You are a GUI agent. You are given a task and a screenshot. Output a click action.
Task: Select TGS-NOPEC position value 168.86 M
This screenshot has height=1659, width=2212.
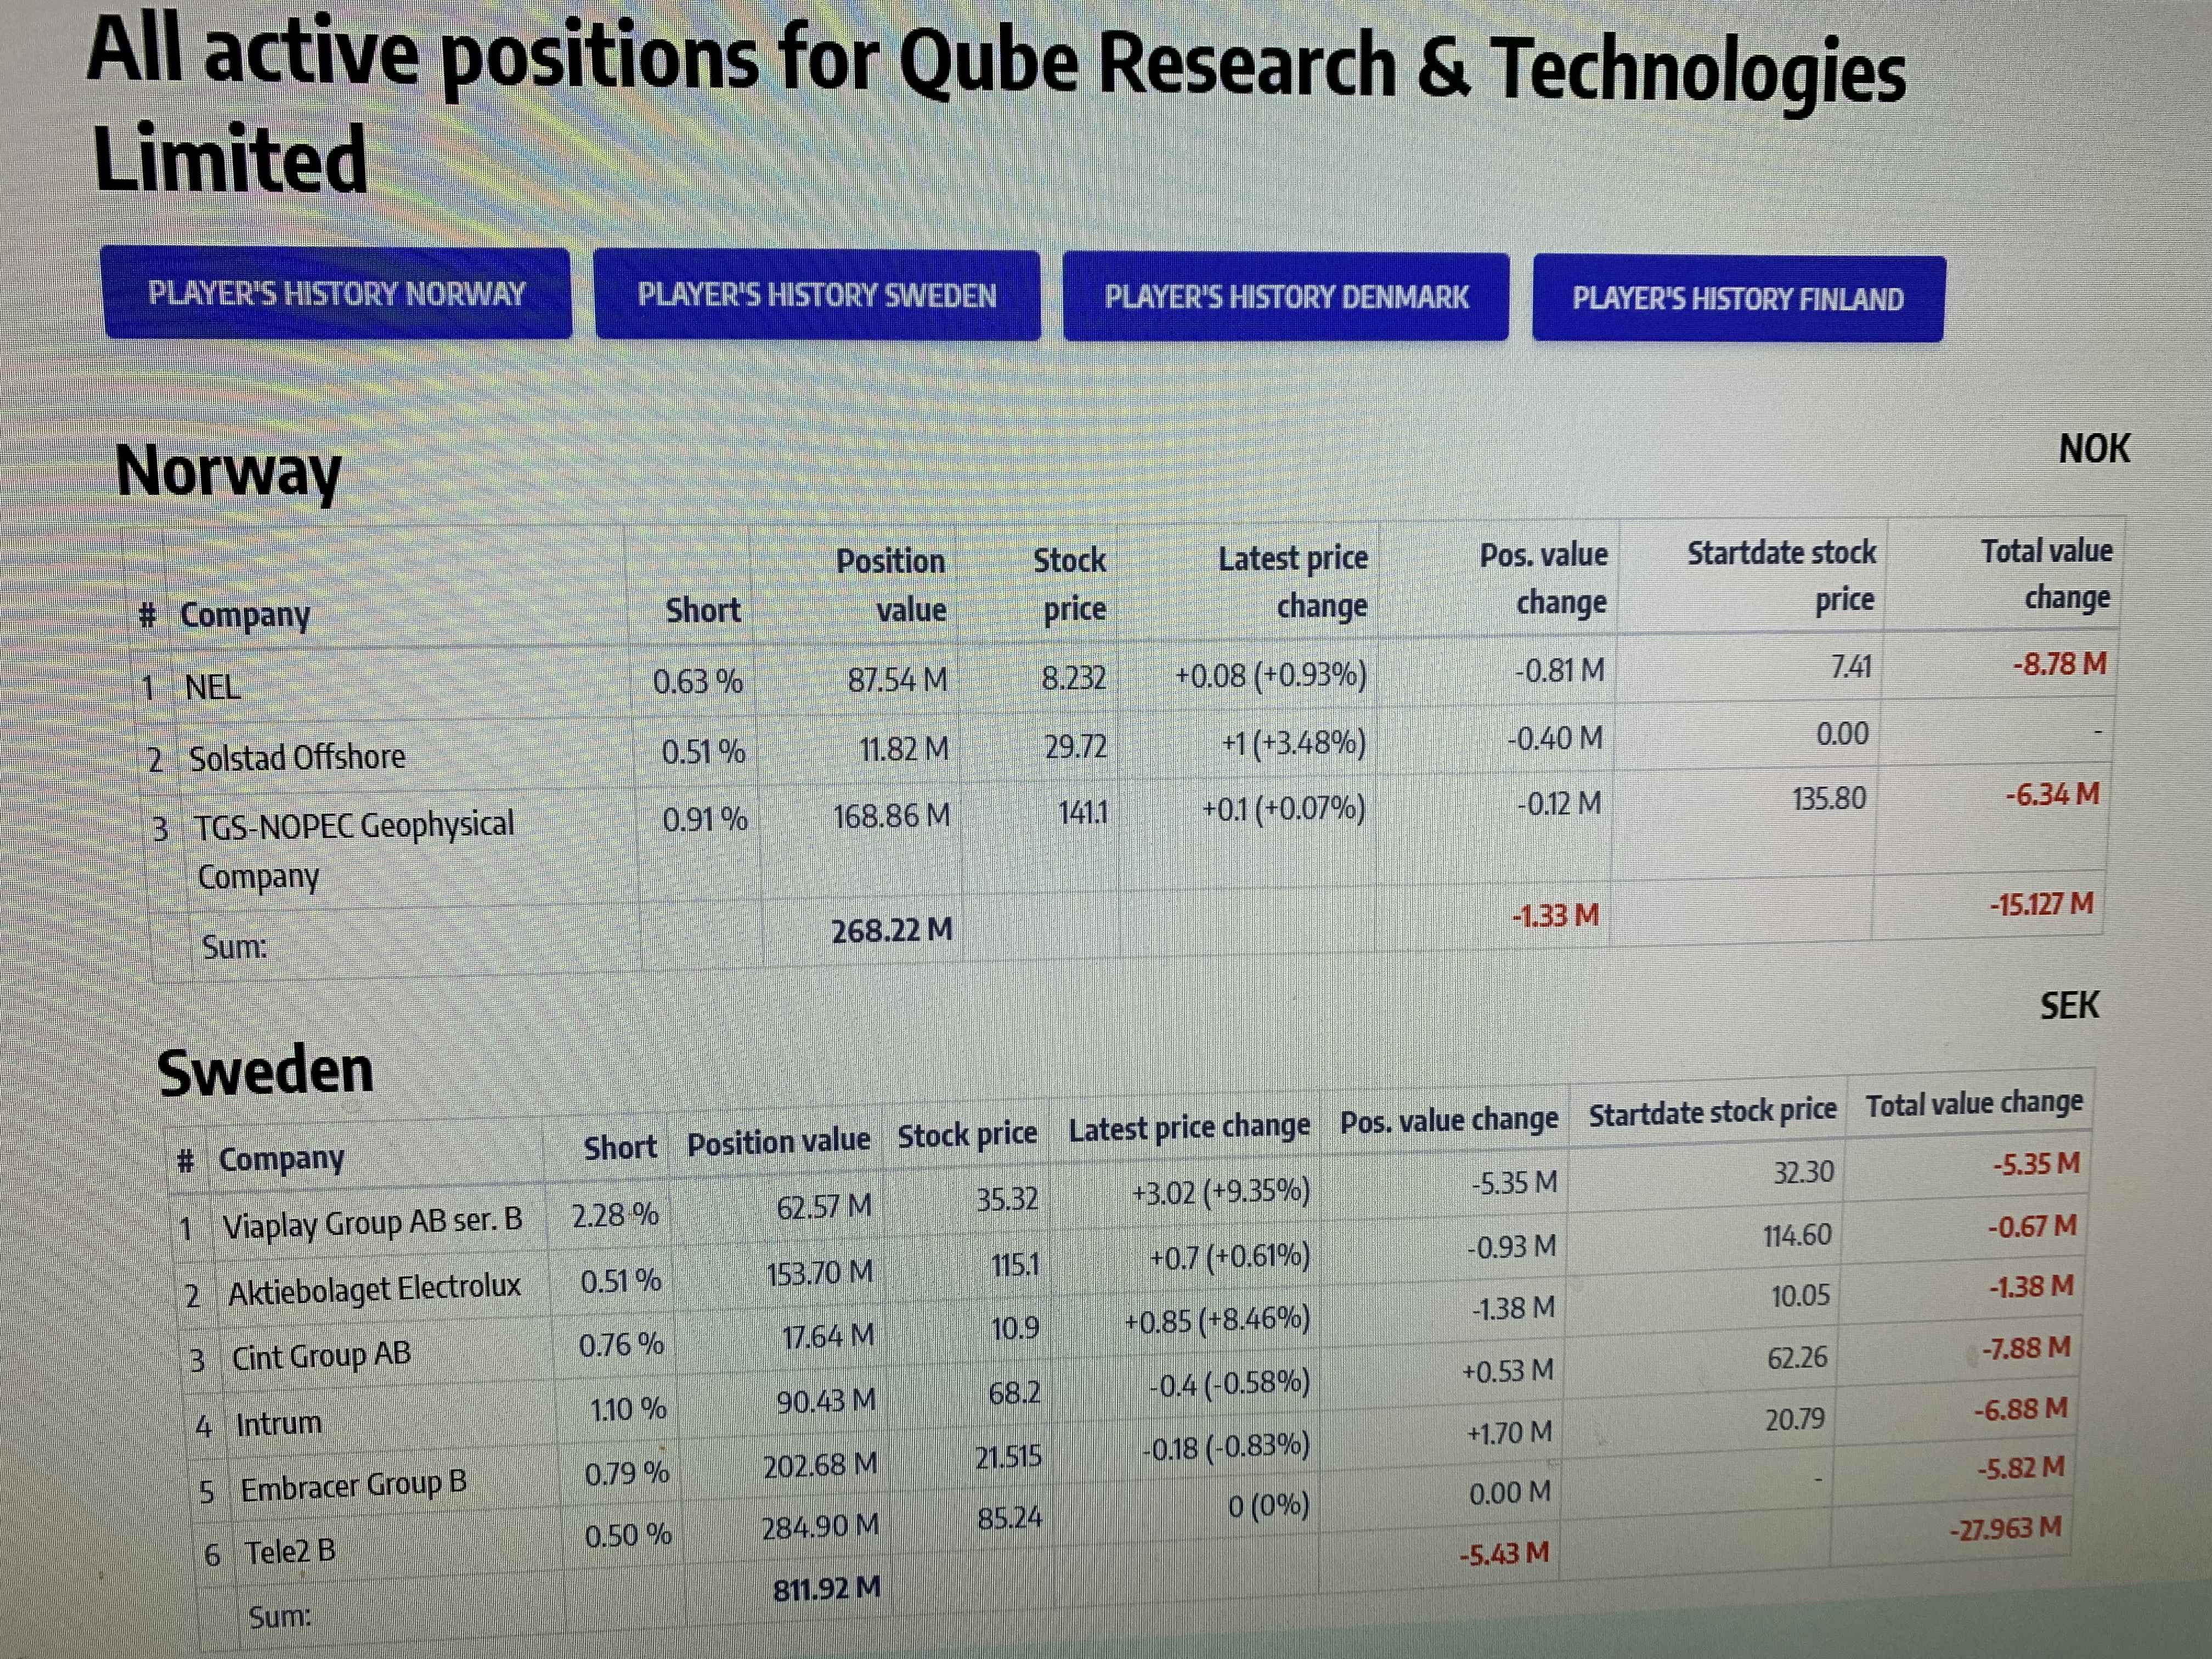click(x=891, y=816)
